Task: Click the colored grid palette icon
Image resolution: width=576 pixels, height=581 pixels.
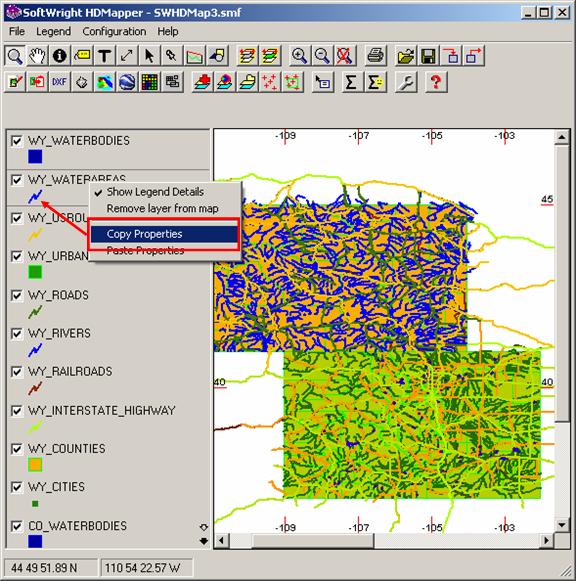Action: [x=150, y=82]
